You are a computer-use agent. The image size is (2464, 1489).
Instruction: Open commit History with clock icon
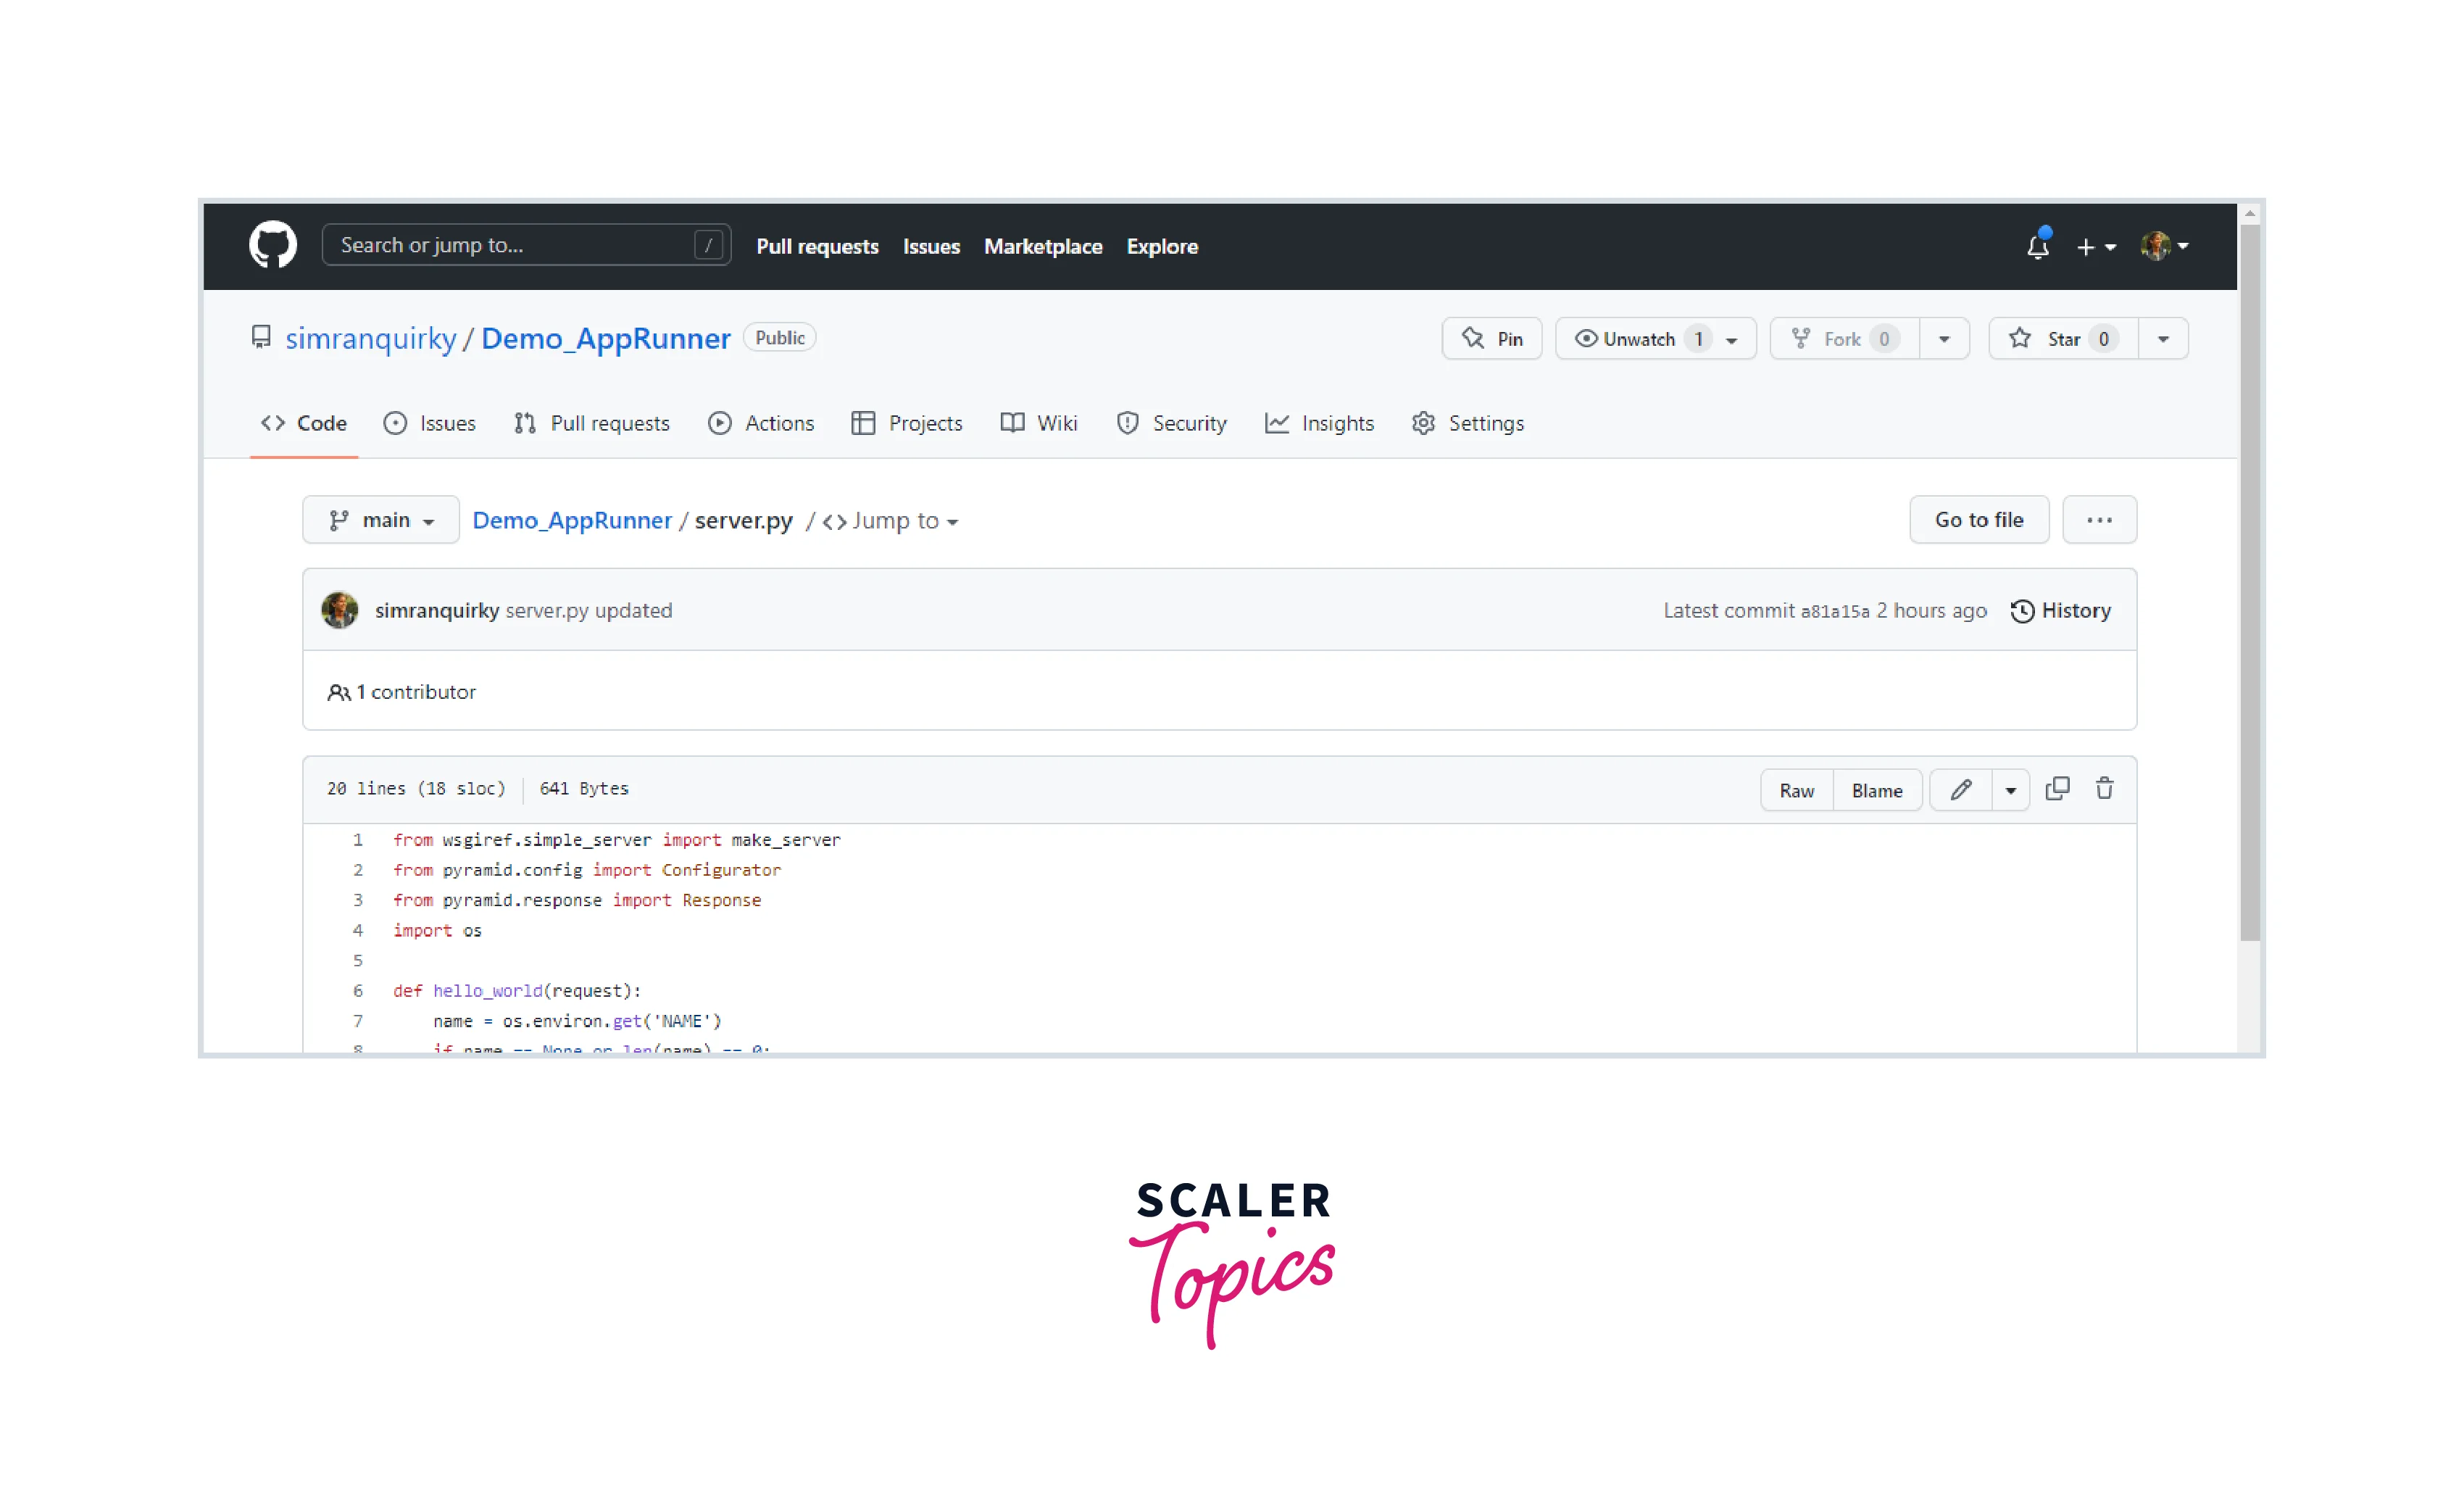pos(2060,611)
